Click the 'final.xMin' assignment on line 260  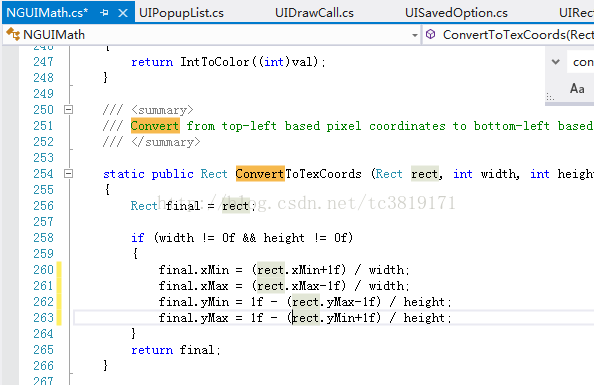click(284, 270)
